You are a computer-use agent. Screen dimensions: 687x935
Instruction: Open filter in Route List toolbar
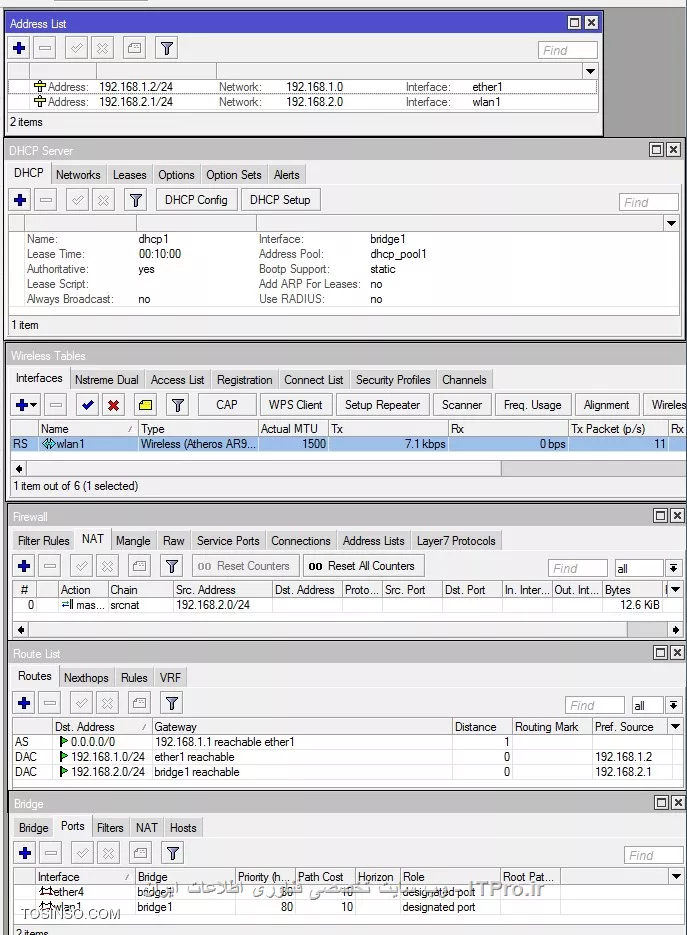point(172,703)
